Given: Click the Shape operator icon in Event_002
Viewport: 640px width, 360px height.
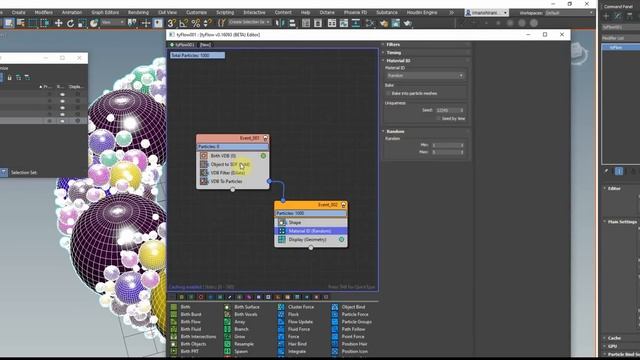Looking at the screenshot, I should (282, 222).
